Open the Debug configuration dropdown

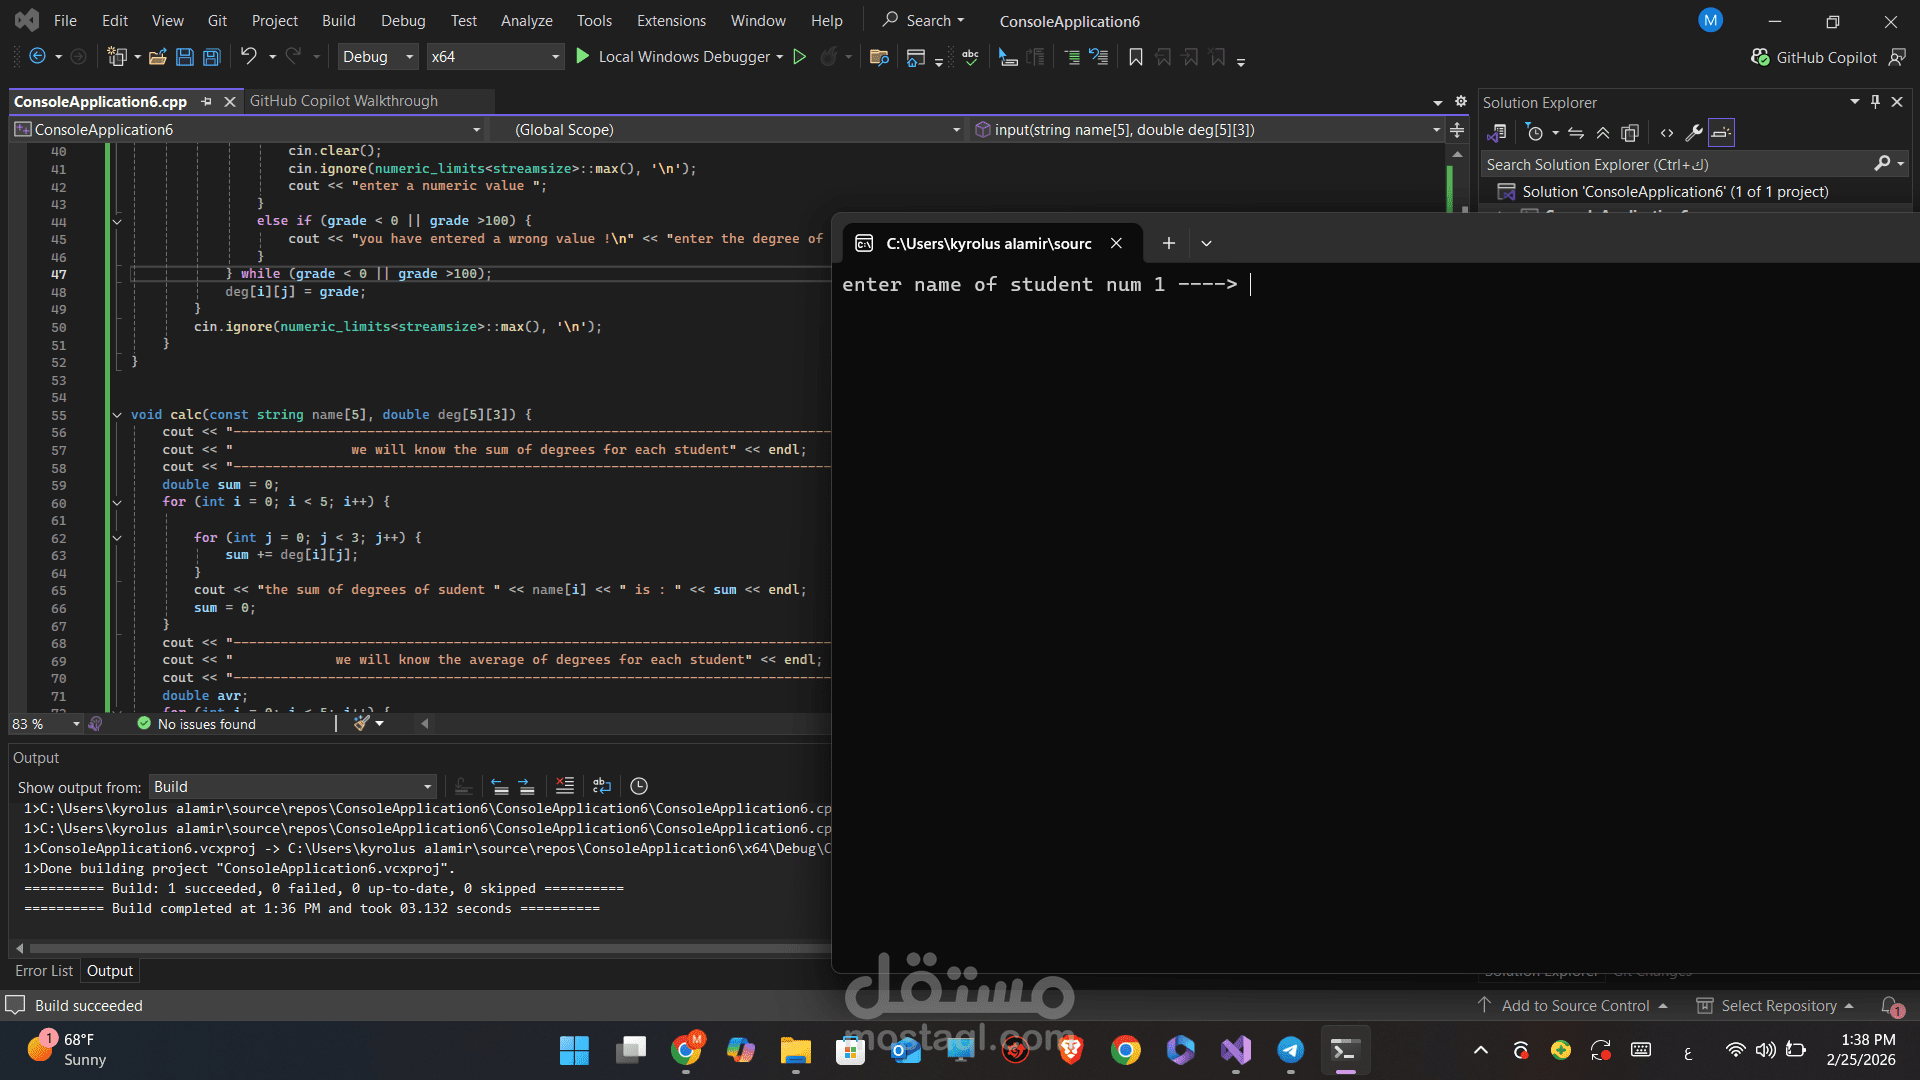[x=377, y=57]
